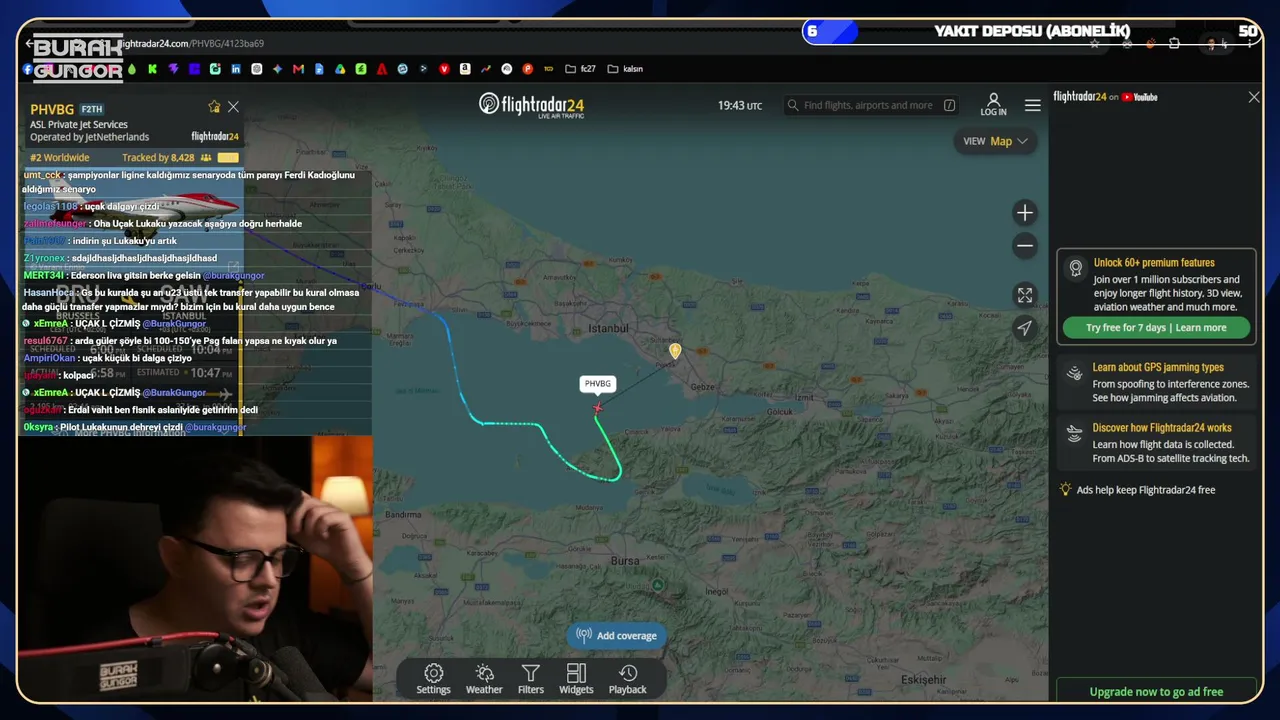1280x720 pixels.
Task: Click the LOG IN account icon
Action: tap(994, 105)
